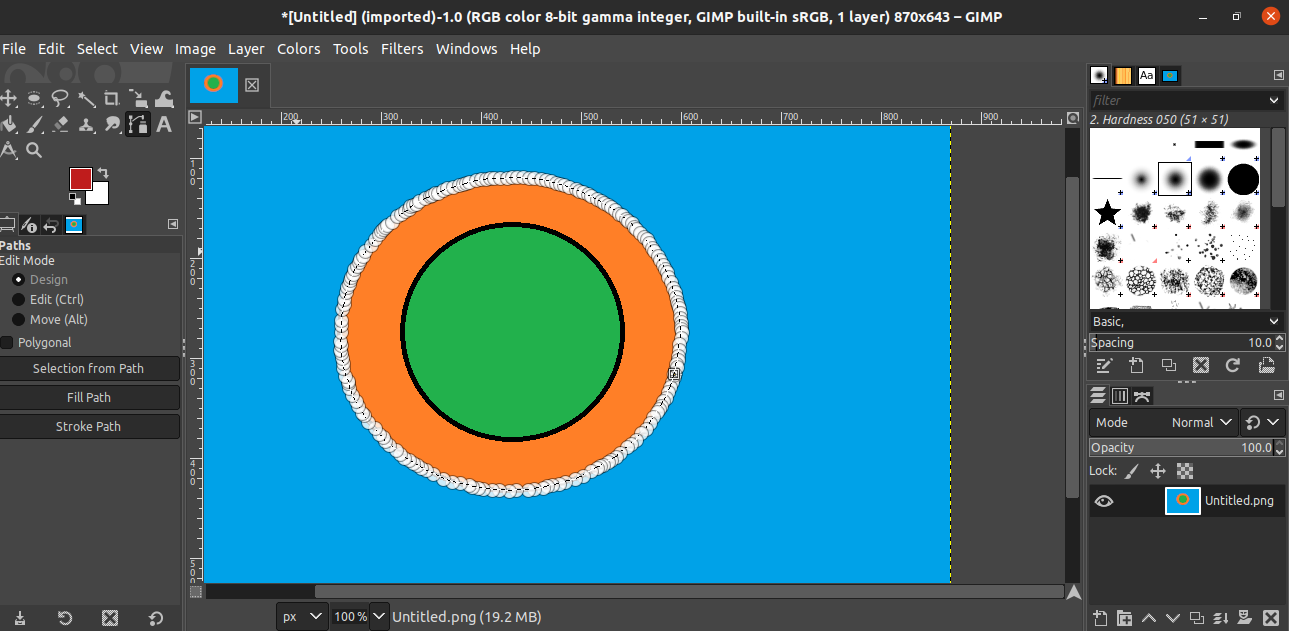Select the Text tool
The image size is (1289, 631).
164,124
